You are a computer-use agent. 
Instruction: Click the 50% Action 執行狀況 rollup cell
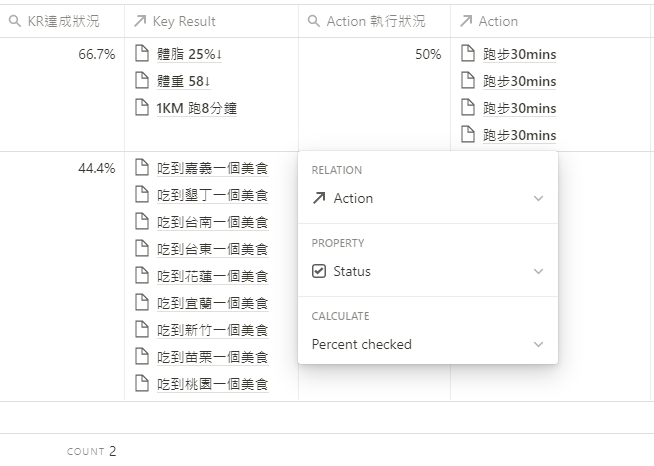click(x=375, y=95)
